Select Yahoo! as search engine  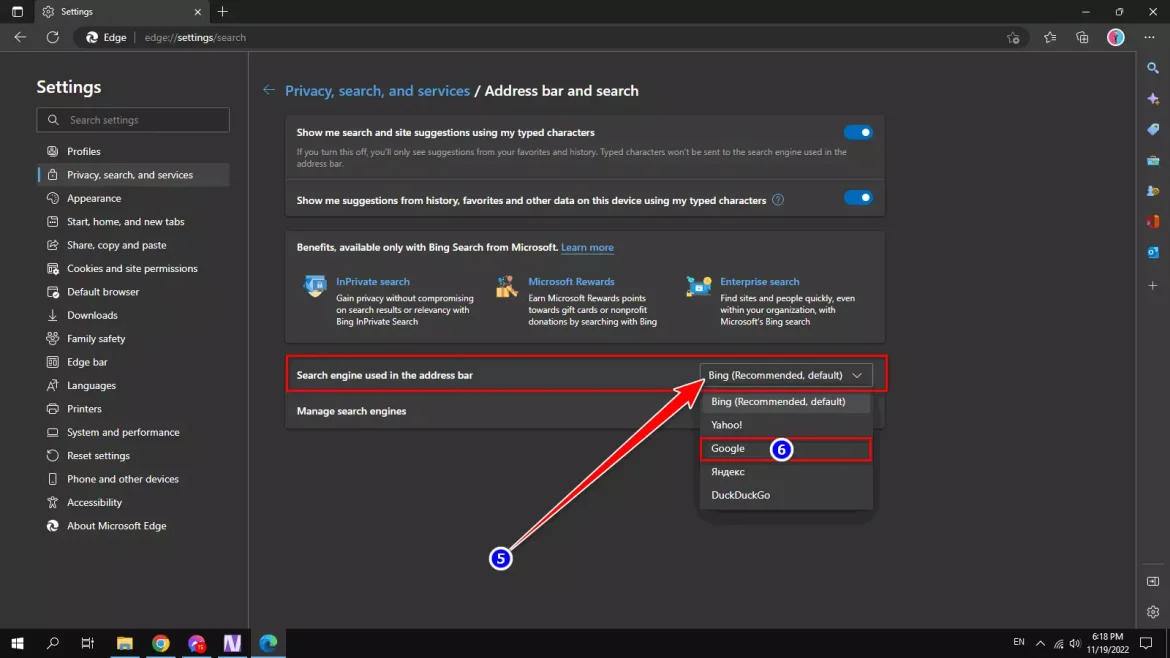[x=786, y=425]
